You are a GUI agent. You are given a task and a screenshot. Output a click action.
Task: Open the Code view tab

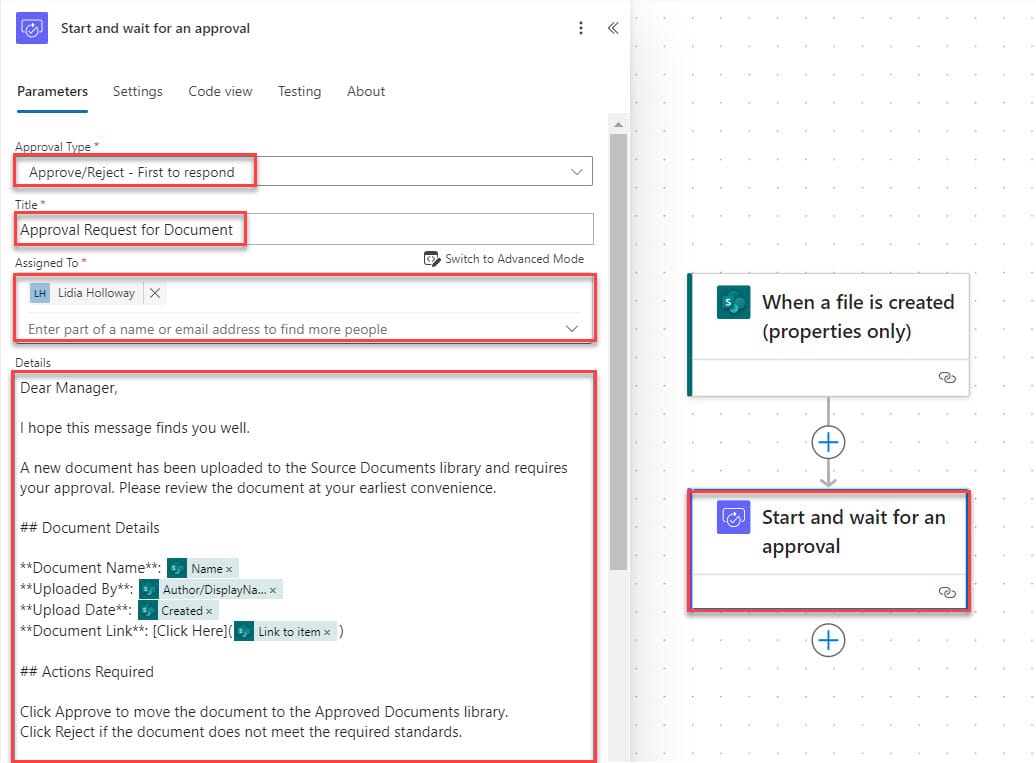pos(220,91)
